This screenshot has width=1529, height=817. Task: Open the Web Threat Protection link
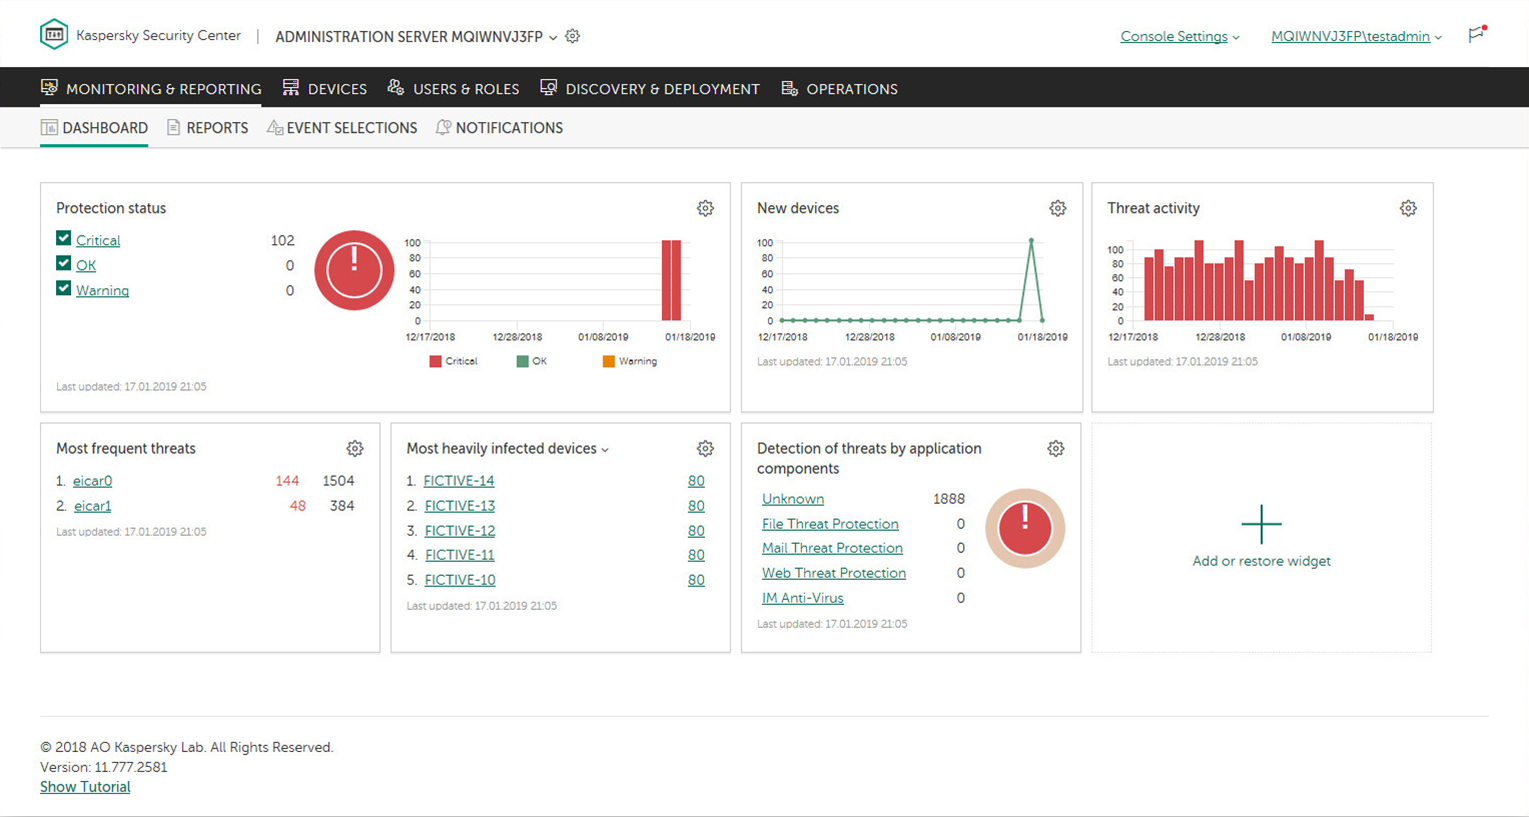tap(834, 573)
